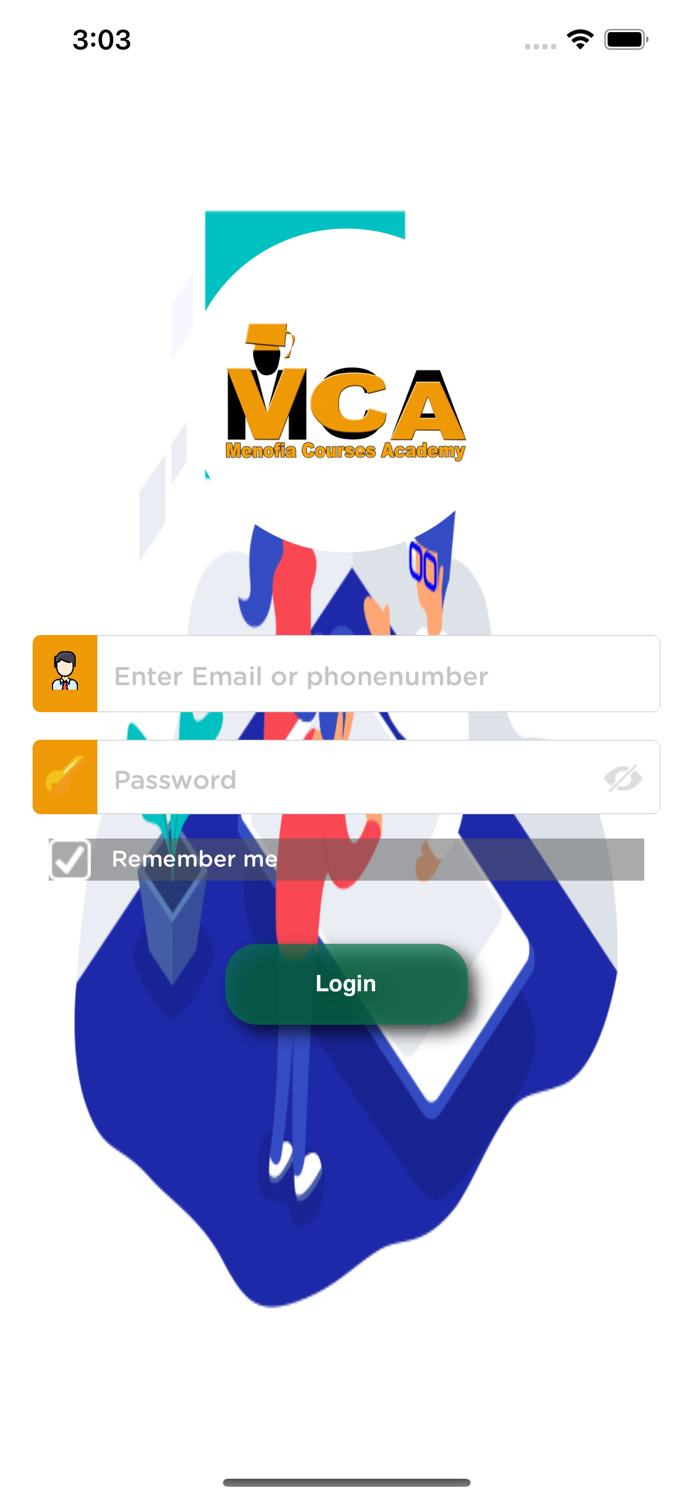Screen dimensions: 693x1500
Task: Tap the user avatar icon beside email field
Action: click(65, 673)
